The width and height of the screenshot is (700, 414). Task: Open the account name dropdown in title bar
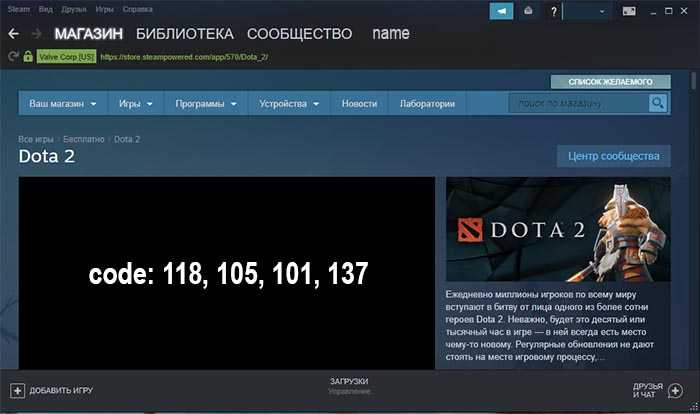[x=586, y=12]
